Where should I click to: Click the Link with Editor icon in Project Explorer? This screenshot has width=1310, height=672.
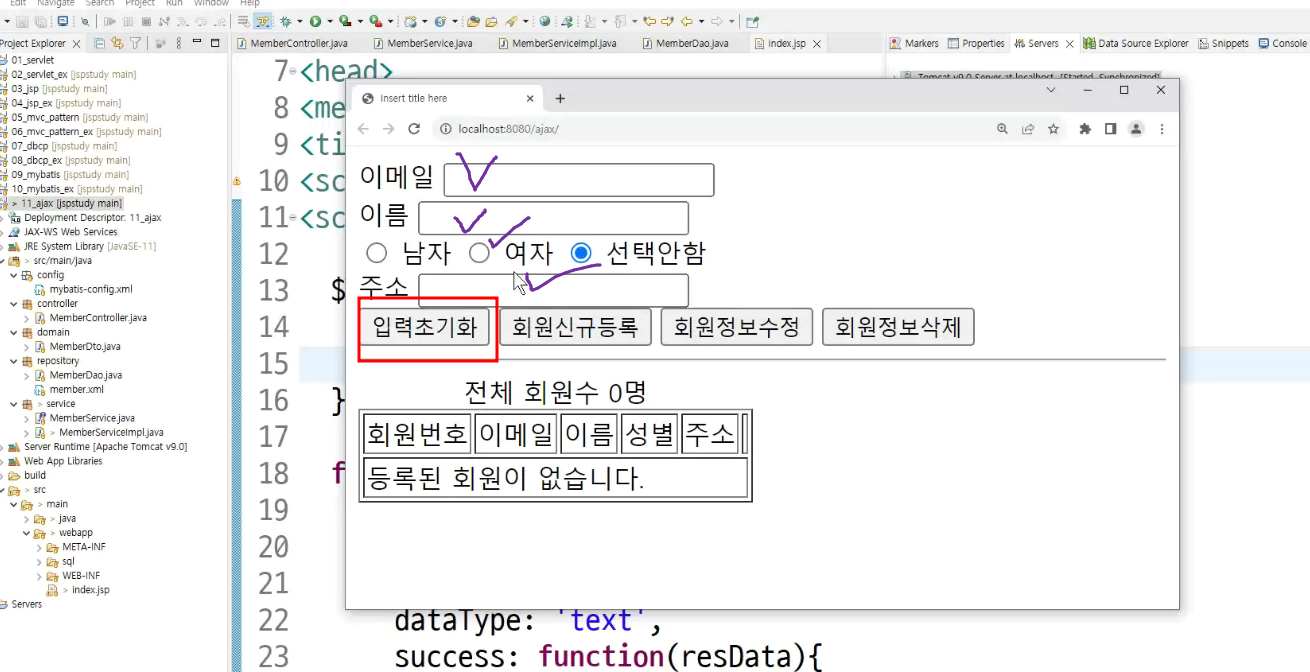click(117, 43)
